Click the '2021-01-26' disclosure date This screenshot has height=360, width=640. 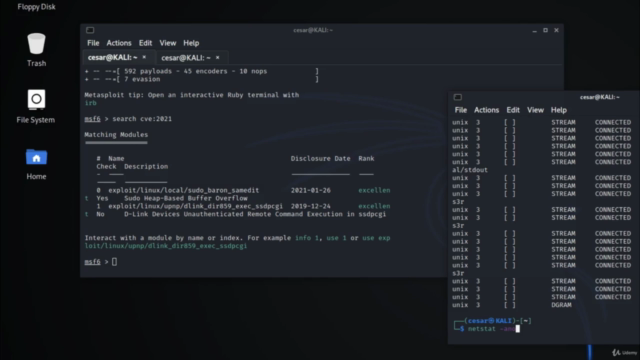[x=311, y=190]
